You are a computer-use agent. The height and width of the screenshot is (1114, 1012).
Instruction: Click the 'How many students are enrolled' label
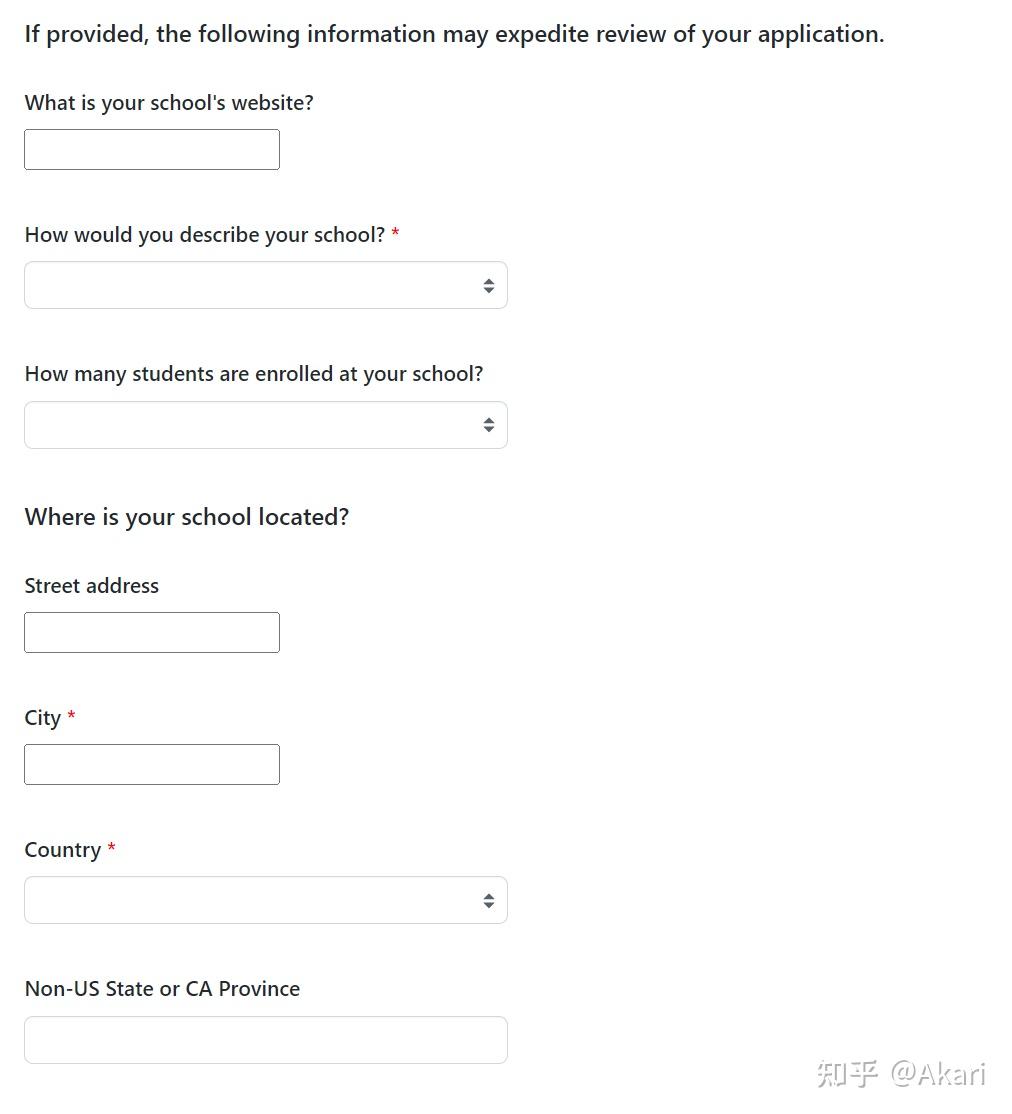point(254,374)
